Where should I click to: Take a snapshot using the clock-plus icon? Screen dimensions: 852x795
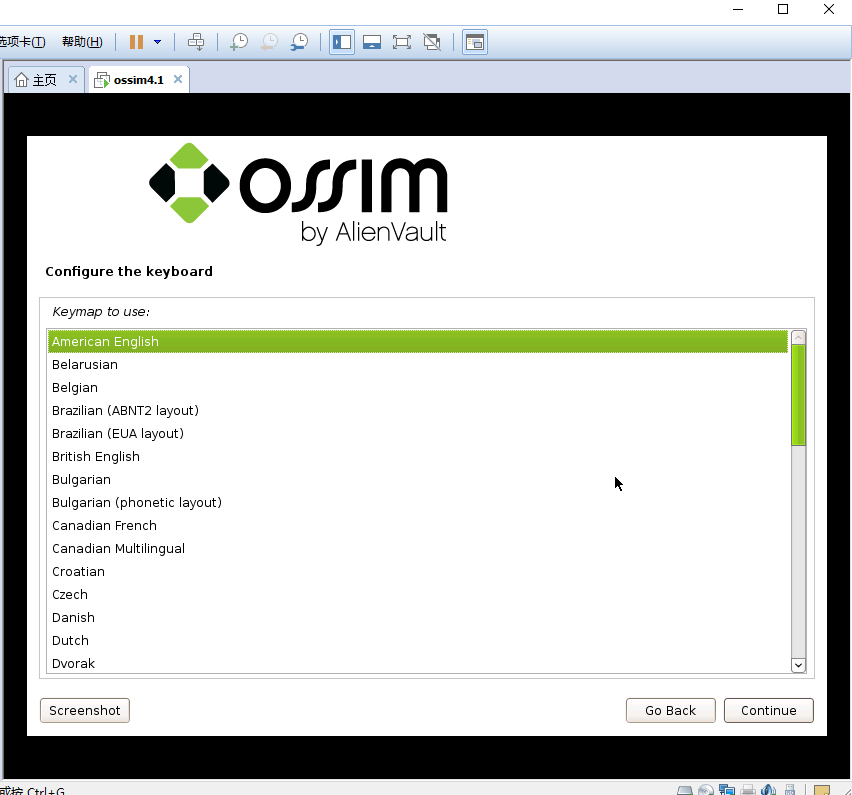click(x=239, y=42)
